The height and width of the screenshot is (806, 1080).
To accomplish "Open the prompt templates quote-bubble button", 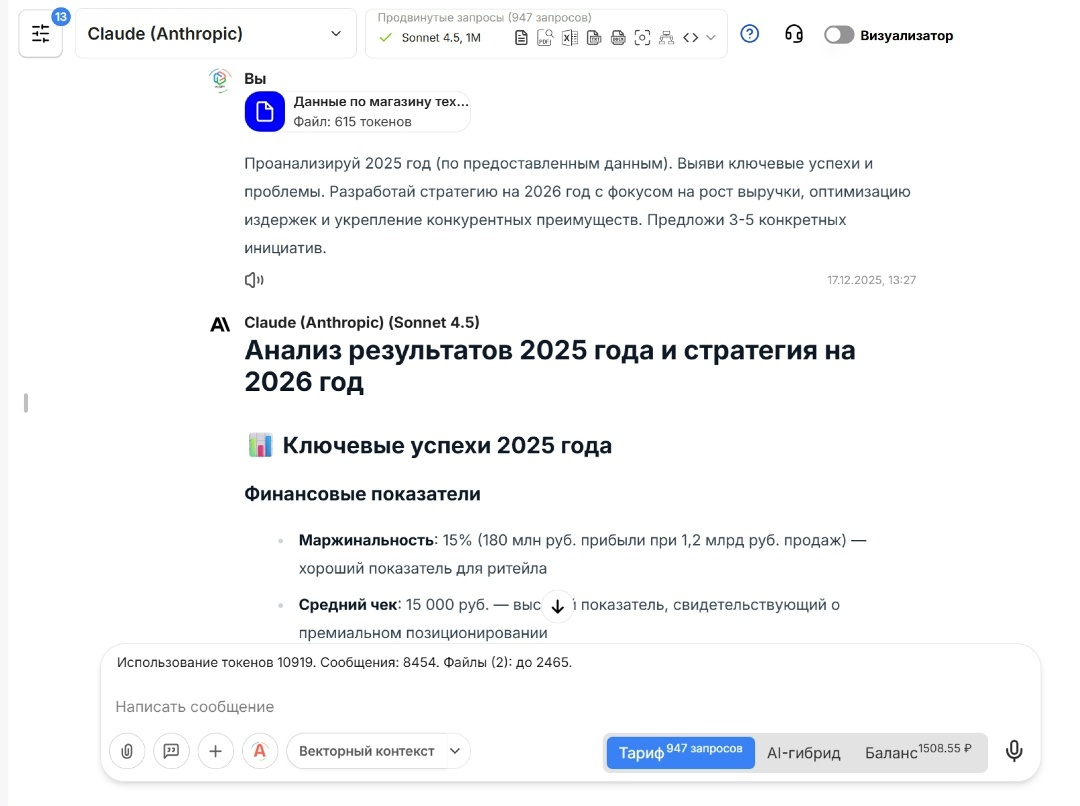I will pyautogui.click(x=171, y=751).
